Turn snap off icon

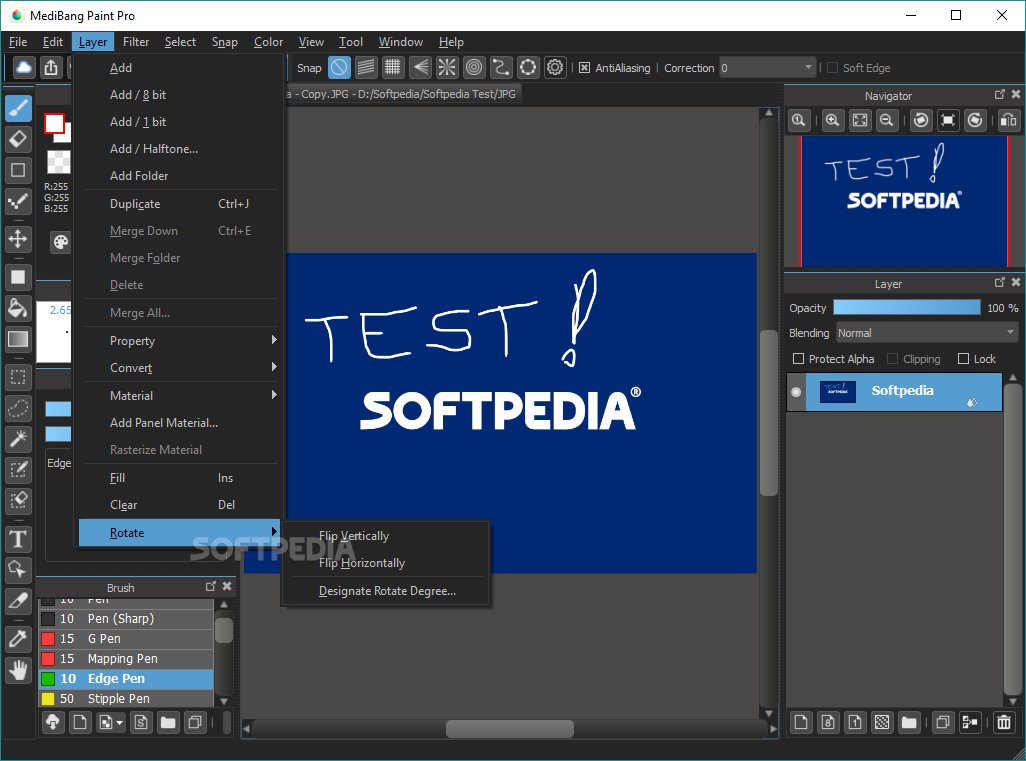(339, 67)
